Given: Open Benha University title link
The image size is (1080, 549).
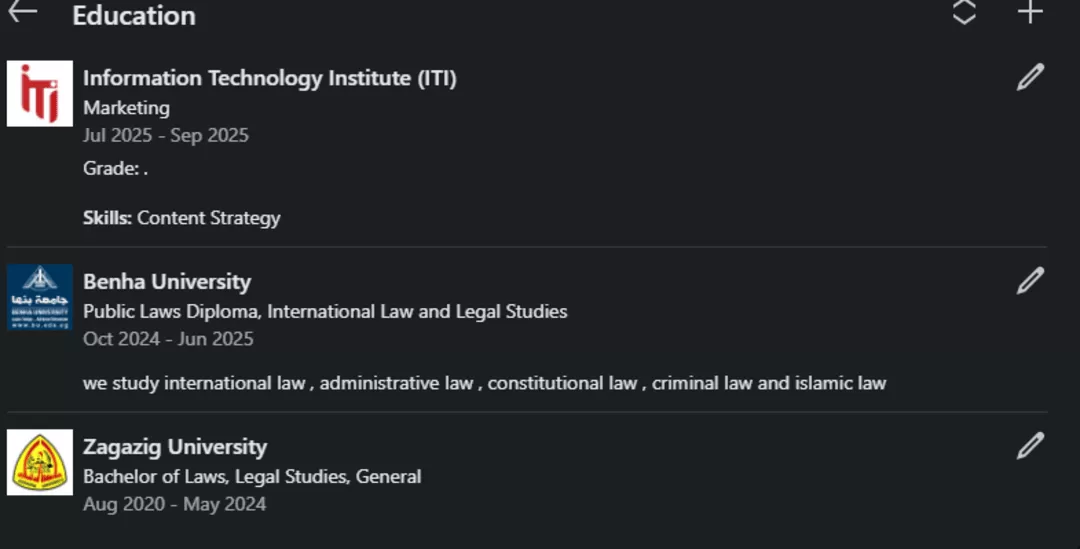Looking at the screenshot, I should pos(166,282).
